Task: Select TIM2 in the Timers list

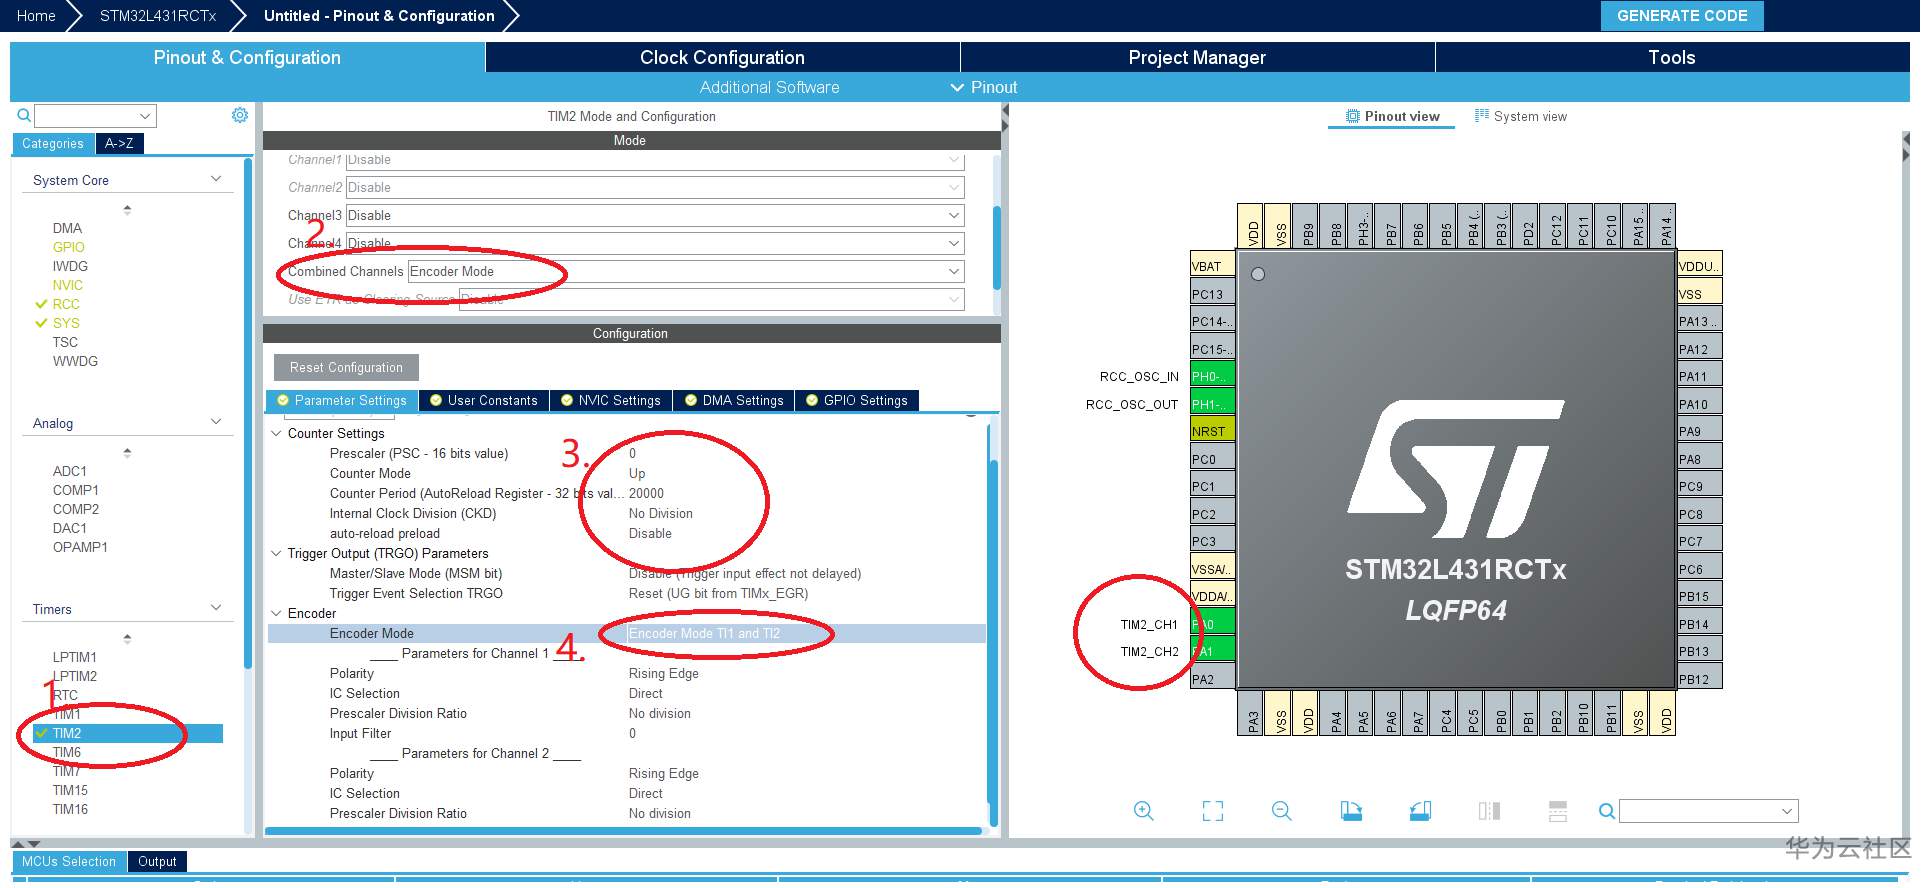Action: pos(128,734)
